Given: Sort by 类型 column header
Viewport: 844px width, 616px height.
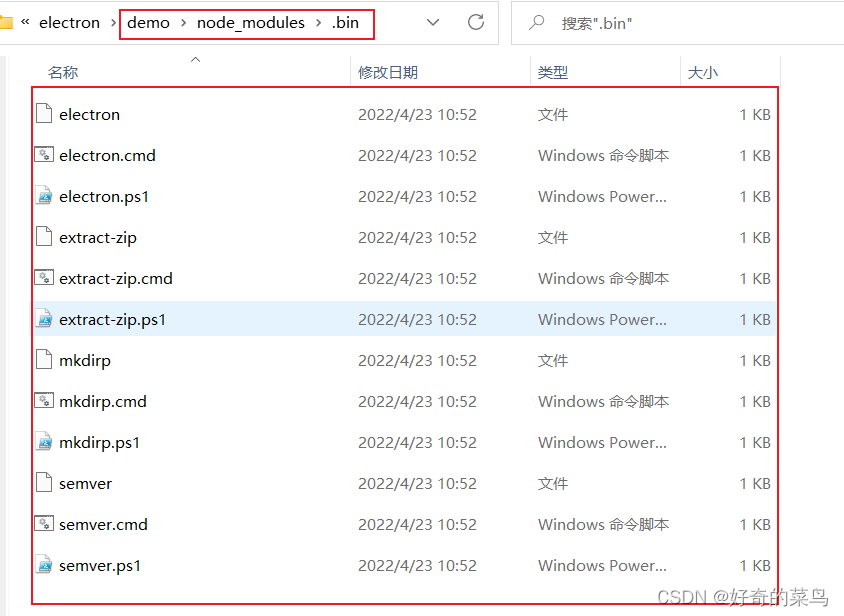Looking at the screenshot, I should click(x=553, y=72).
